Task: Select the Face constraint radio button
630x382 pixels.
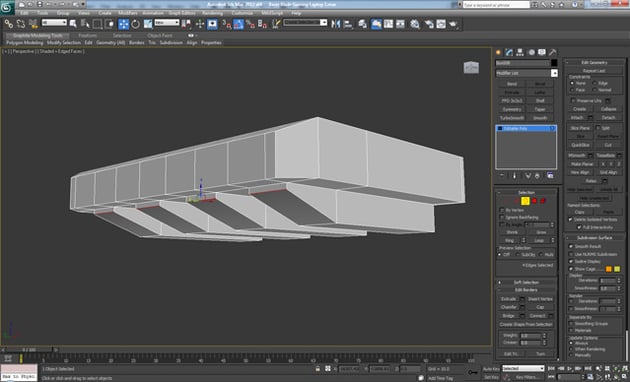Action: [572, 90]
